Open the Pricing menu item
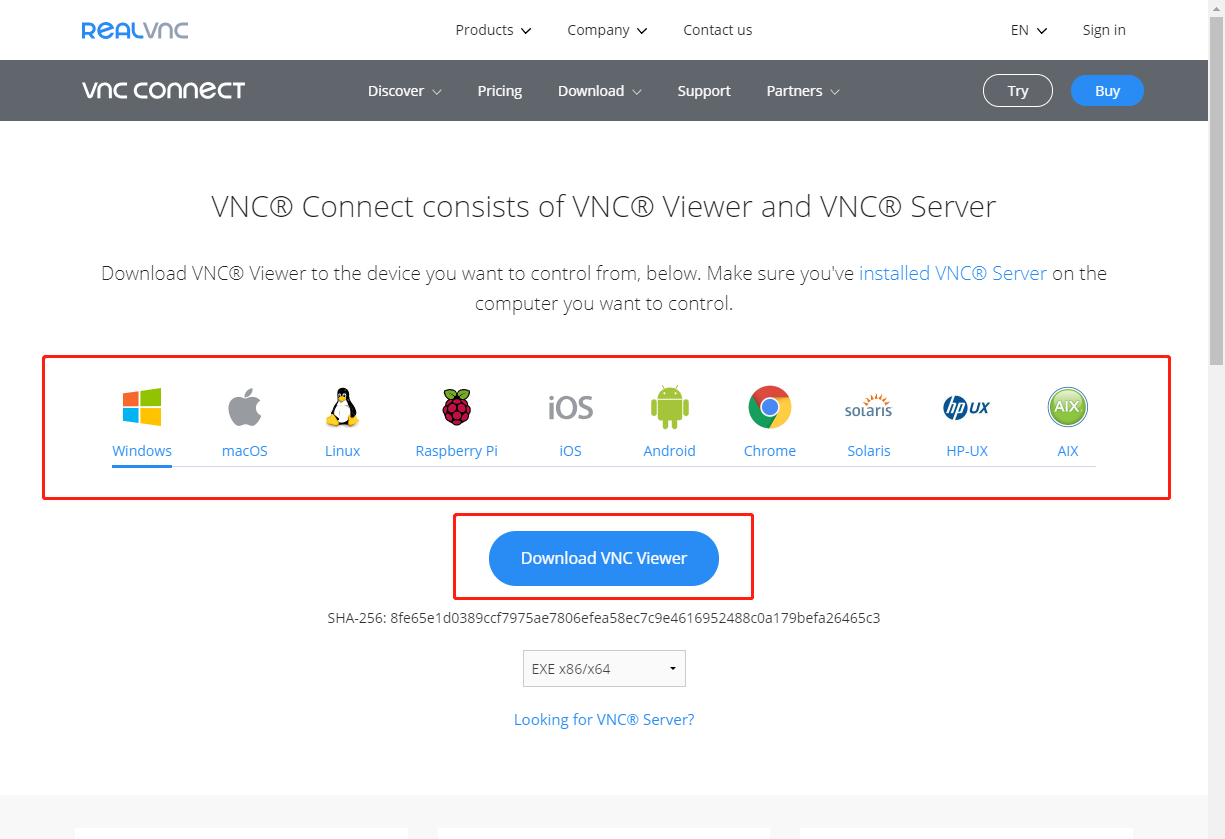 pyautogui.click(x=500, y=90)
